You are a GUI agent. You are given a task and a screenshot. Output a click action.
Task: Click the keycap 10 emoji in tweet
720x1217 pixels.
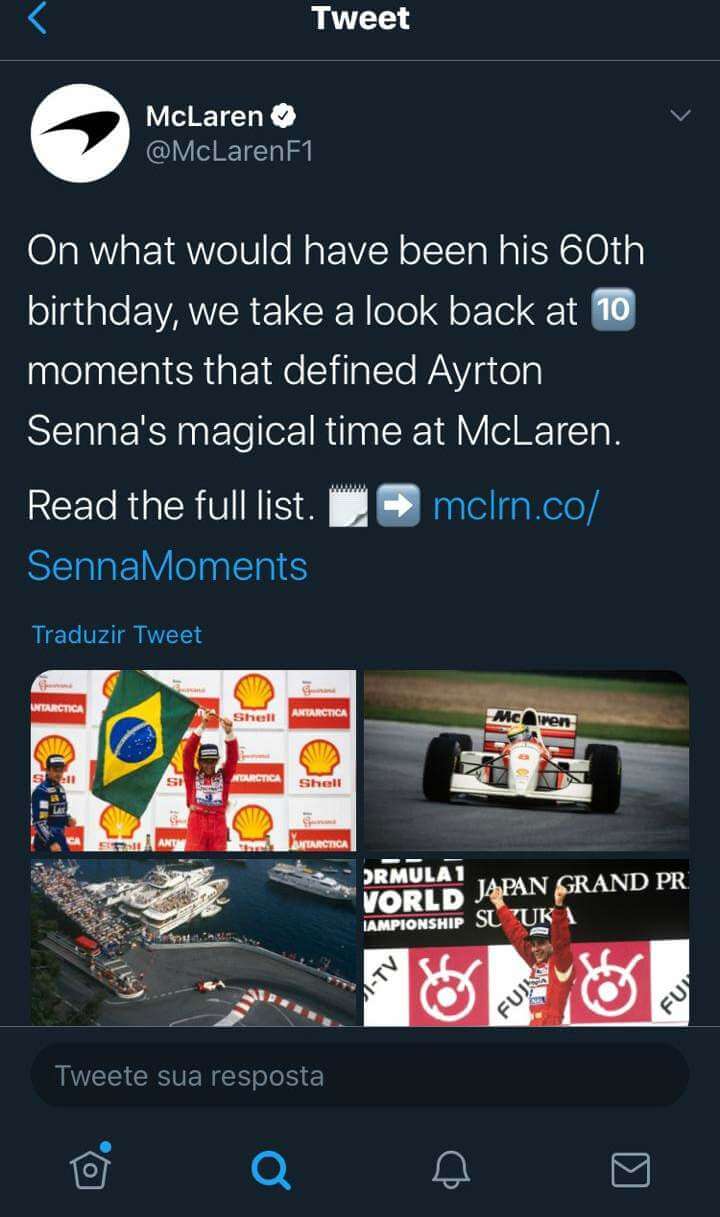613,313
